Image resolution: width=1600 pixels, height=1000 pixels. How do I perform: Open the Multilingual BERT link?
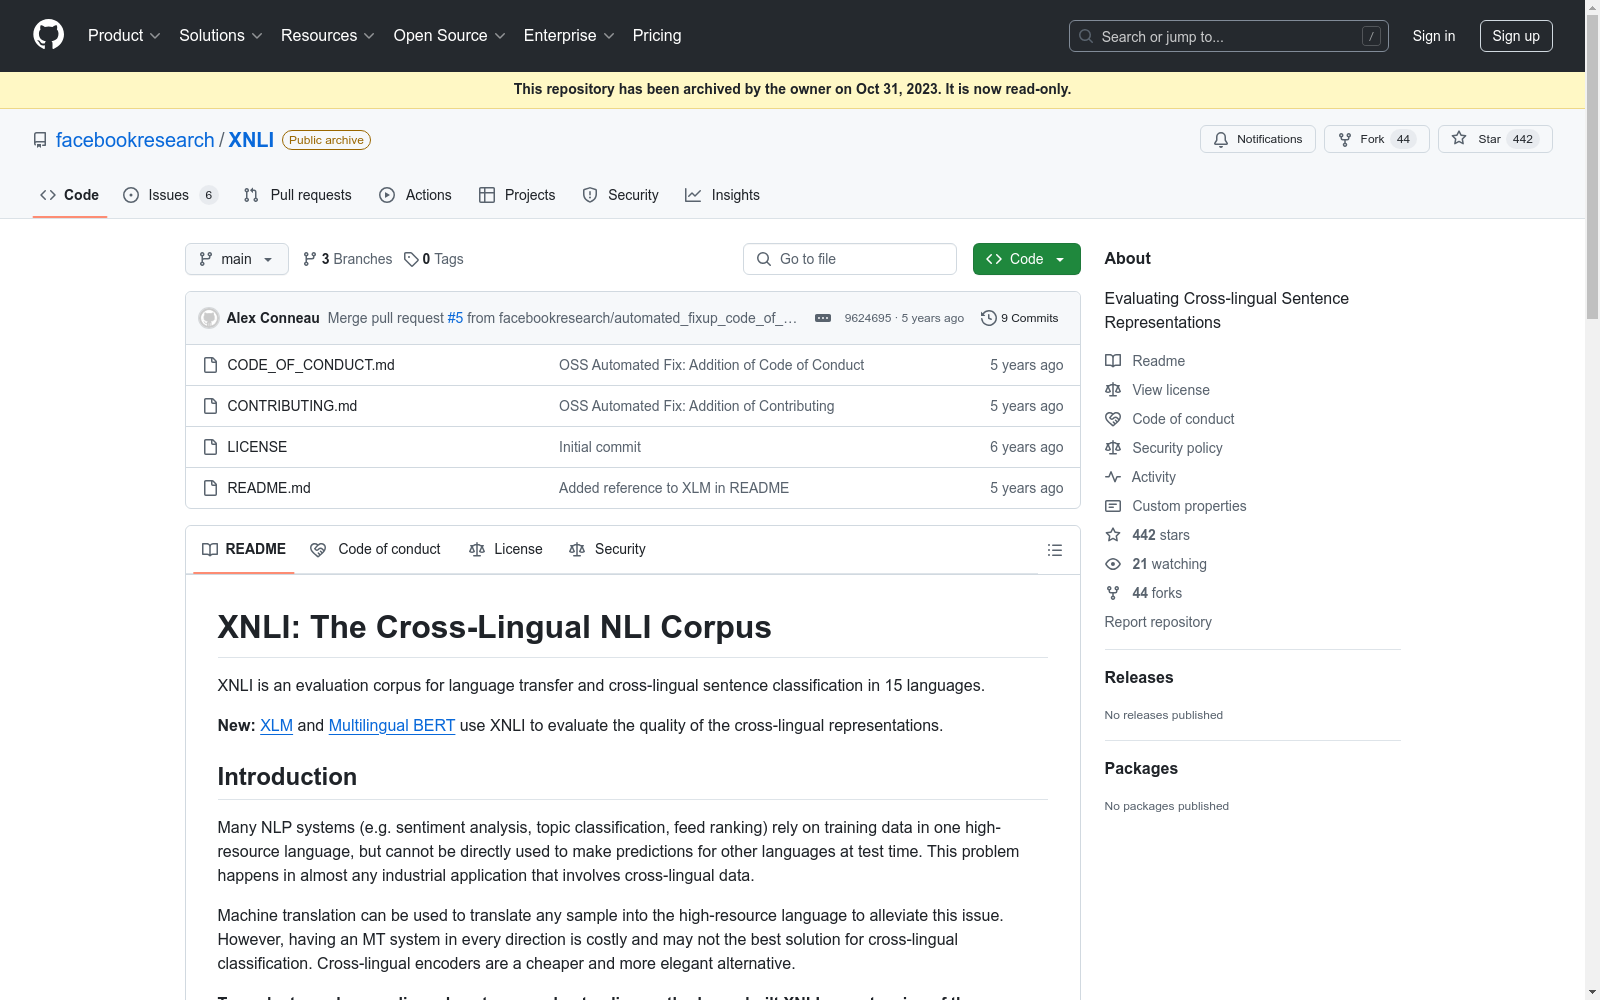click(x=392, y=725)
